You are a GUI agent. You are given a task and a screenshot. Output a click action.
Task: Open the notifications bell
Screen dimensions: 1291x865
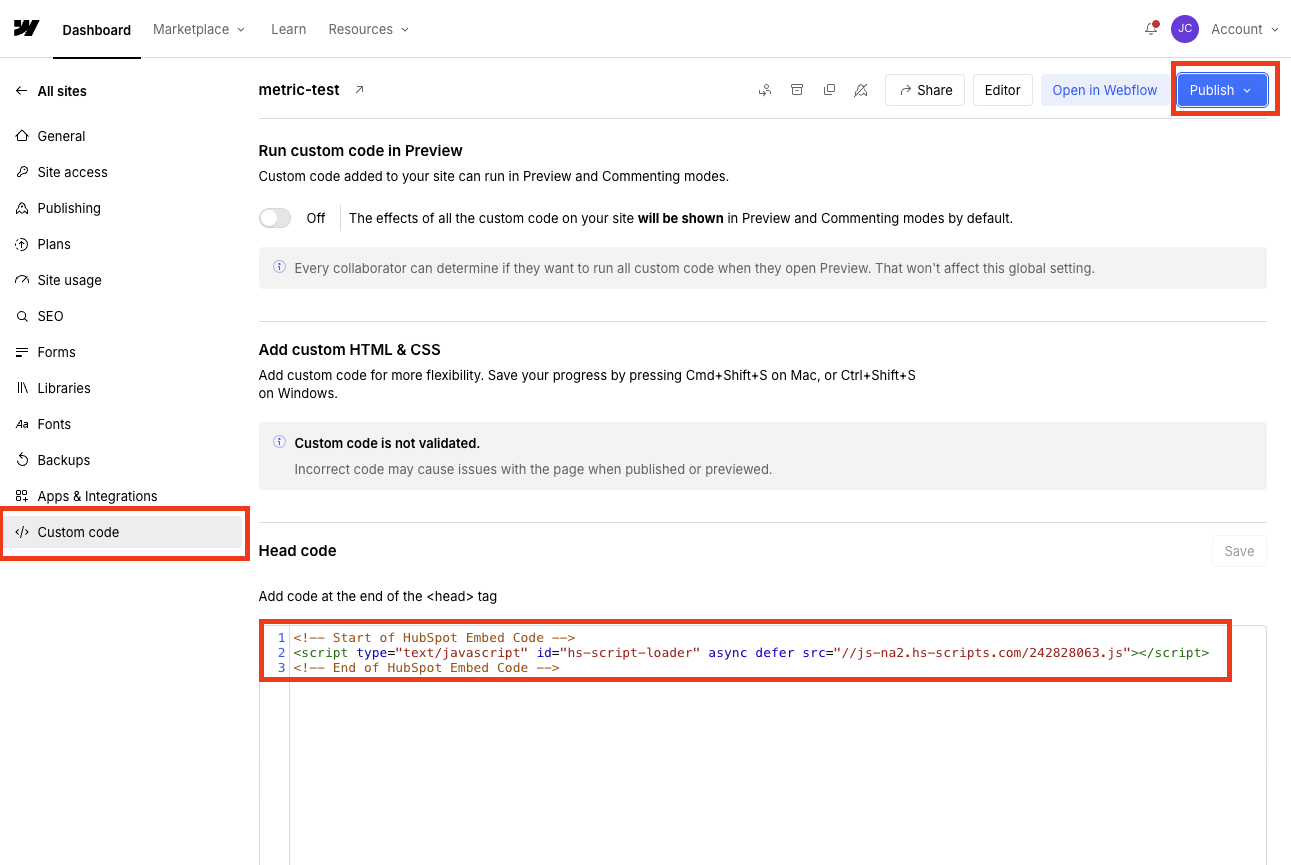pyautogui.click(x=1151, y=29)
